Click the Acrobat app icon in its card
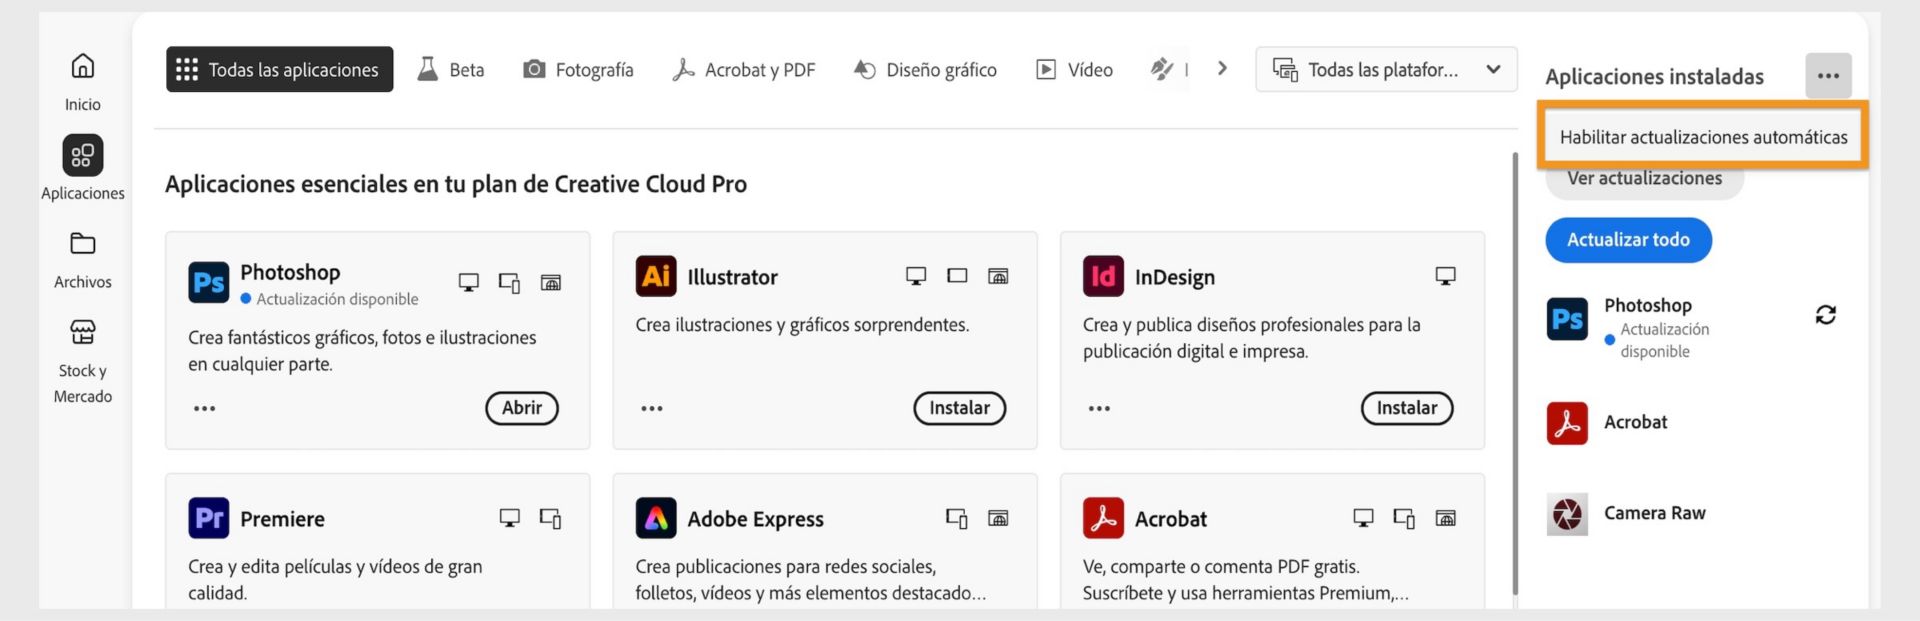 (x=1103, y=518)
